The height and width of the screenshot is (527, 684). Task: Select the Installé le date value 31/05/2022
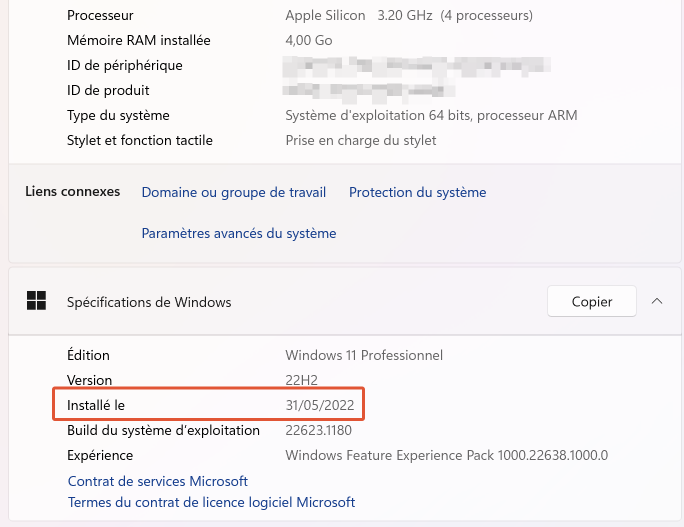(x=320, y=405)
